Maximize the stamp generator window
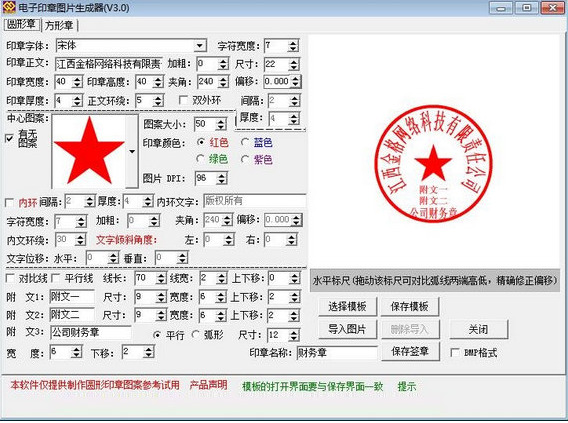 coord(527,8)
